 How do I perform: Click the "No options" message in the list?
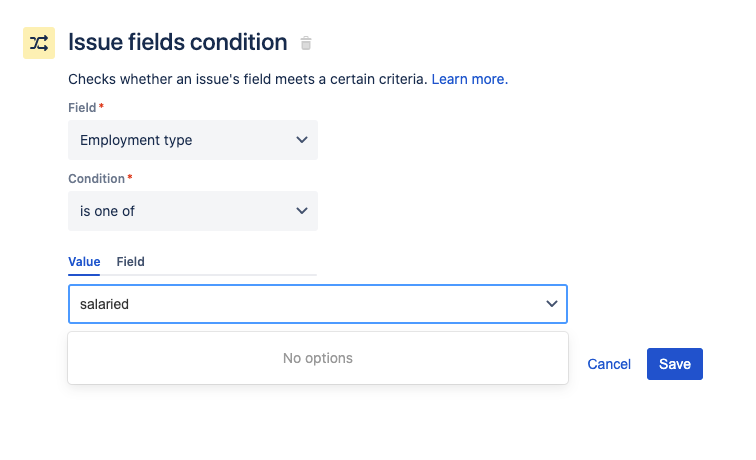[x=318, y=358]
